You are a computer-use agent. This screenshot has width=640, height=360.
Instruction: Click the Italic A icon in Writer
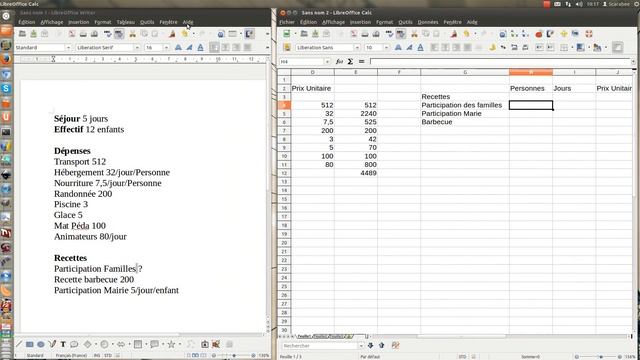pos(189,48)
